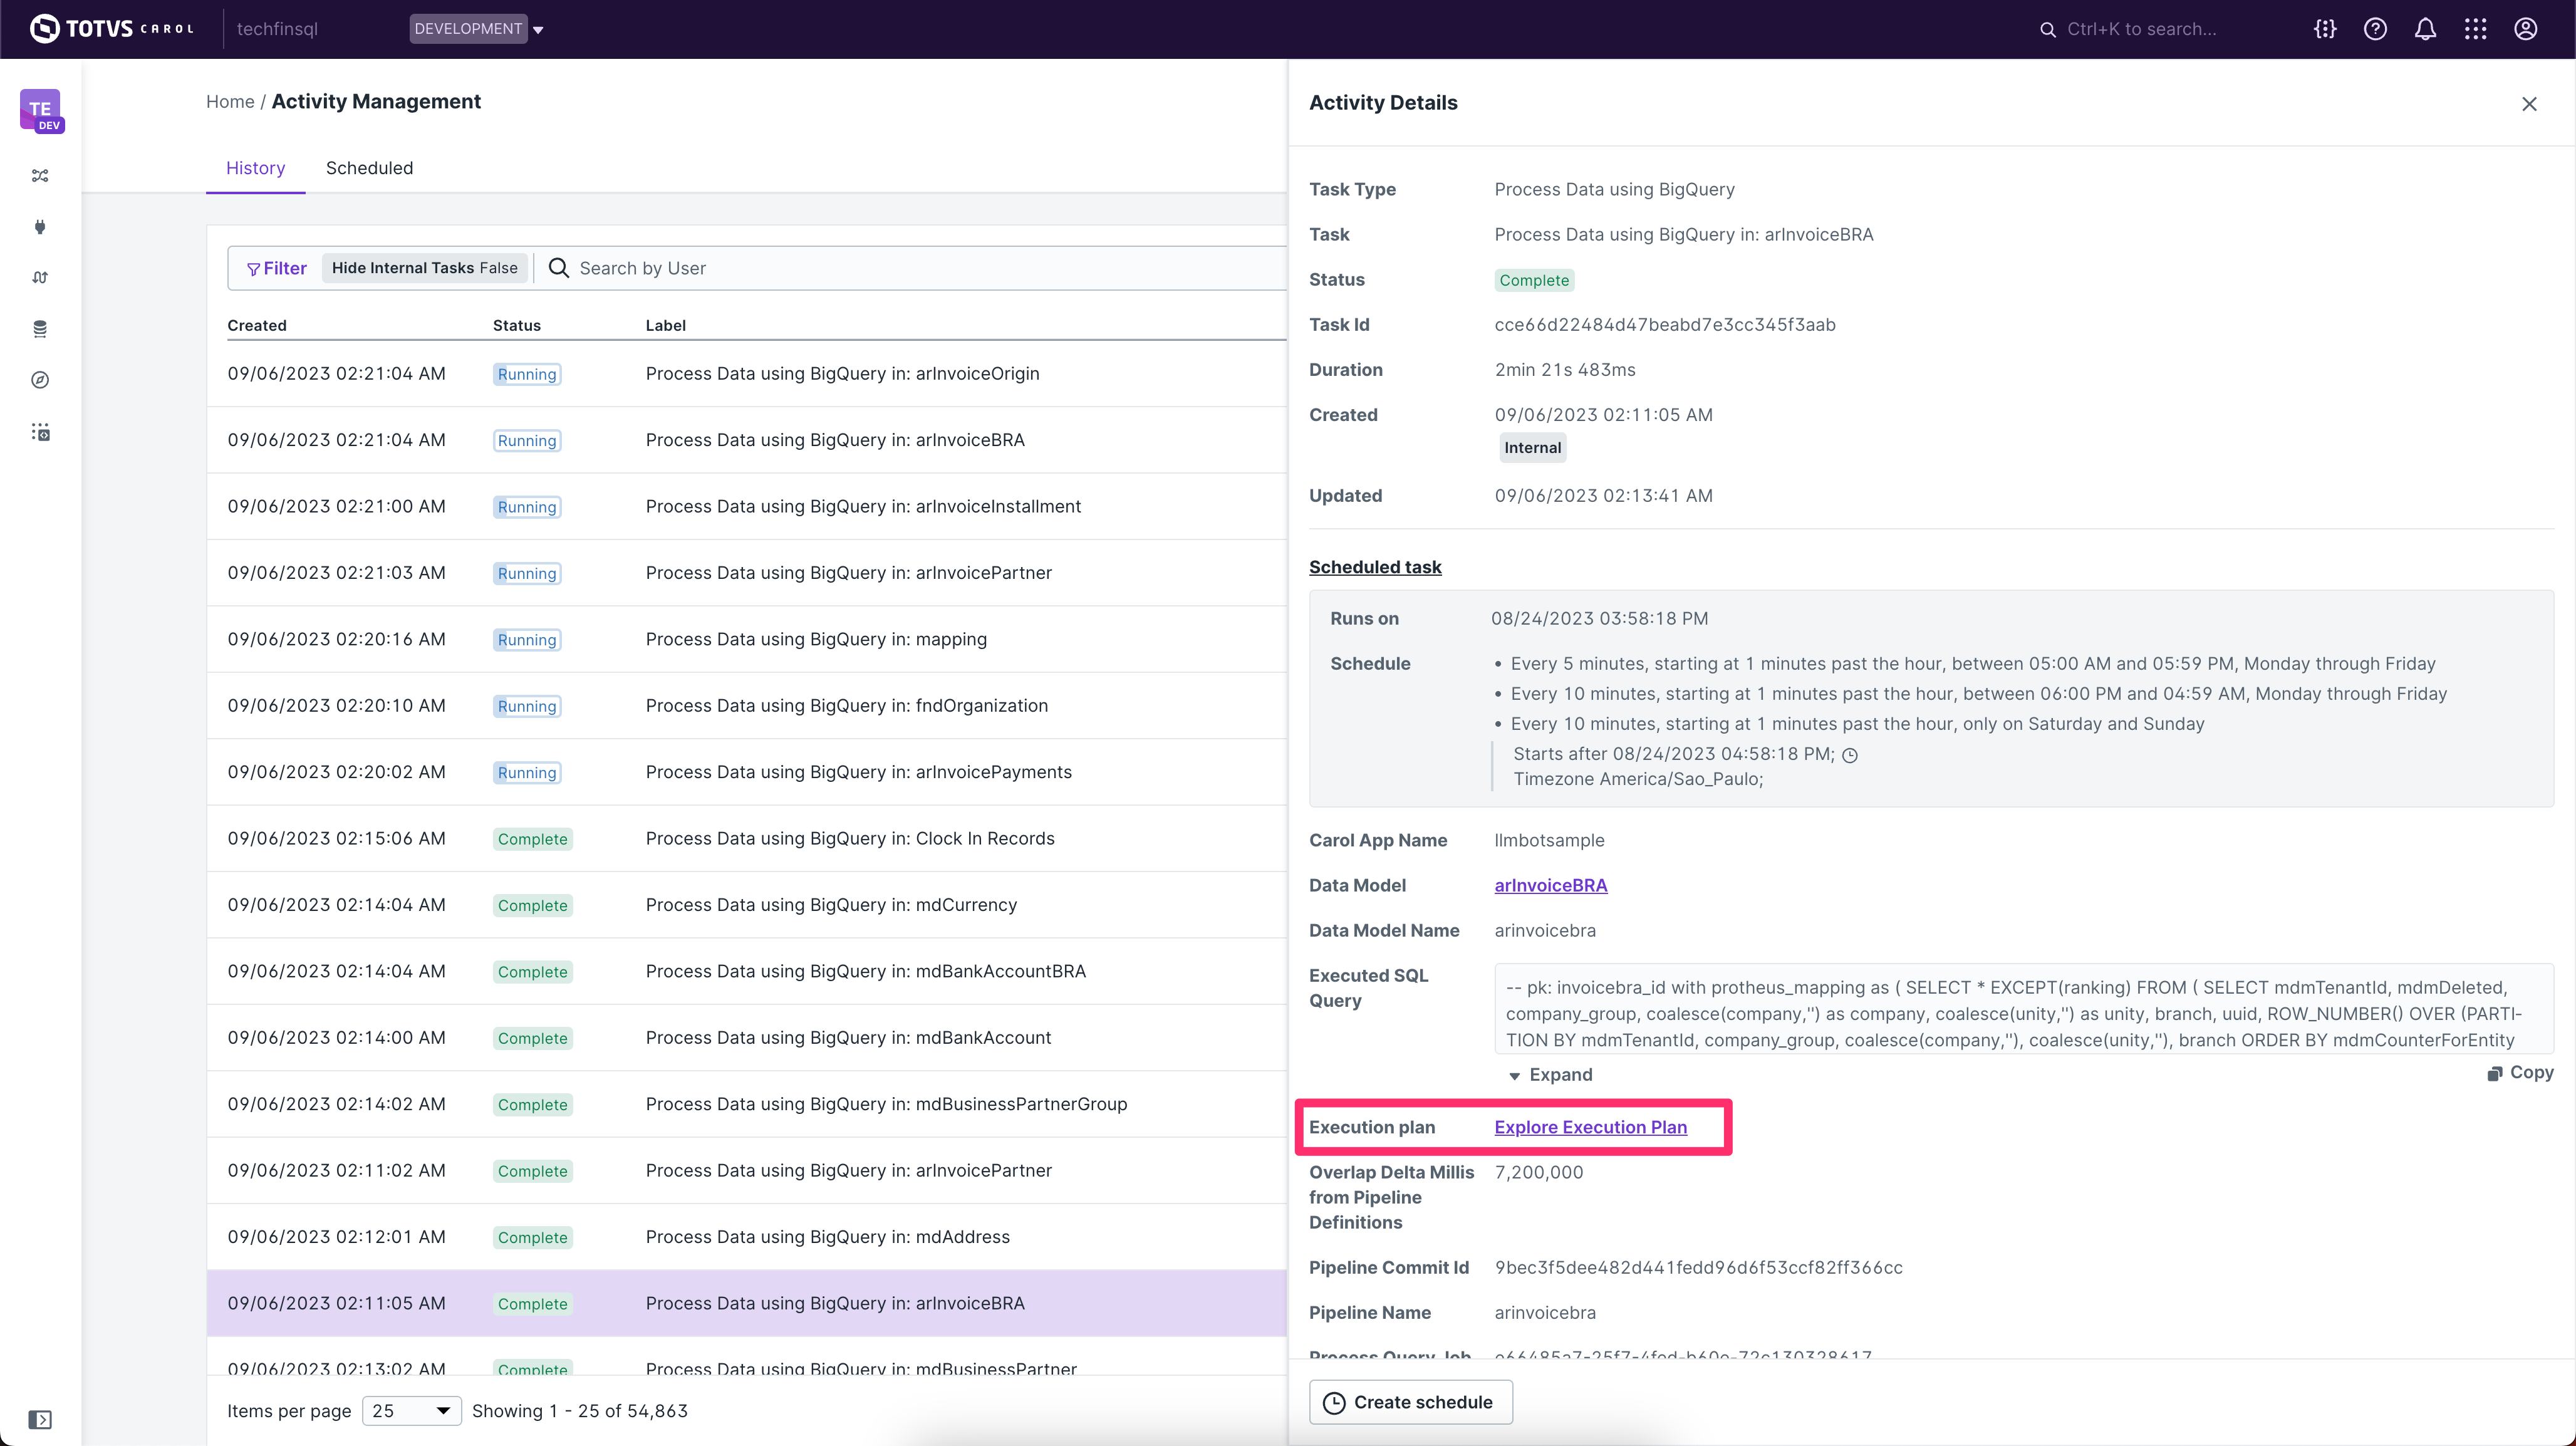This screenshot has height=1446, width=2576.
Task: Open the compass explore icon in sidebar
Action: (x=40, y=380)
